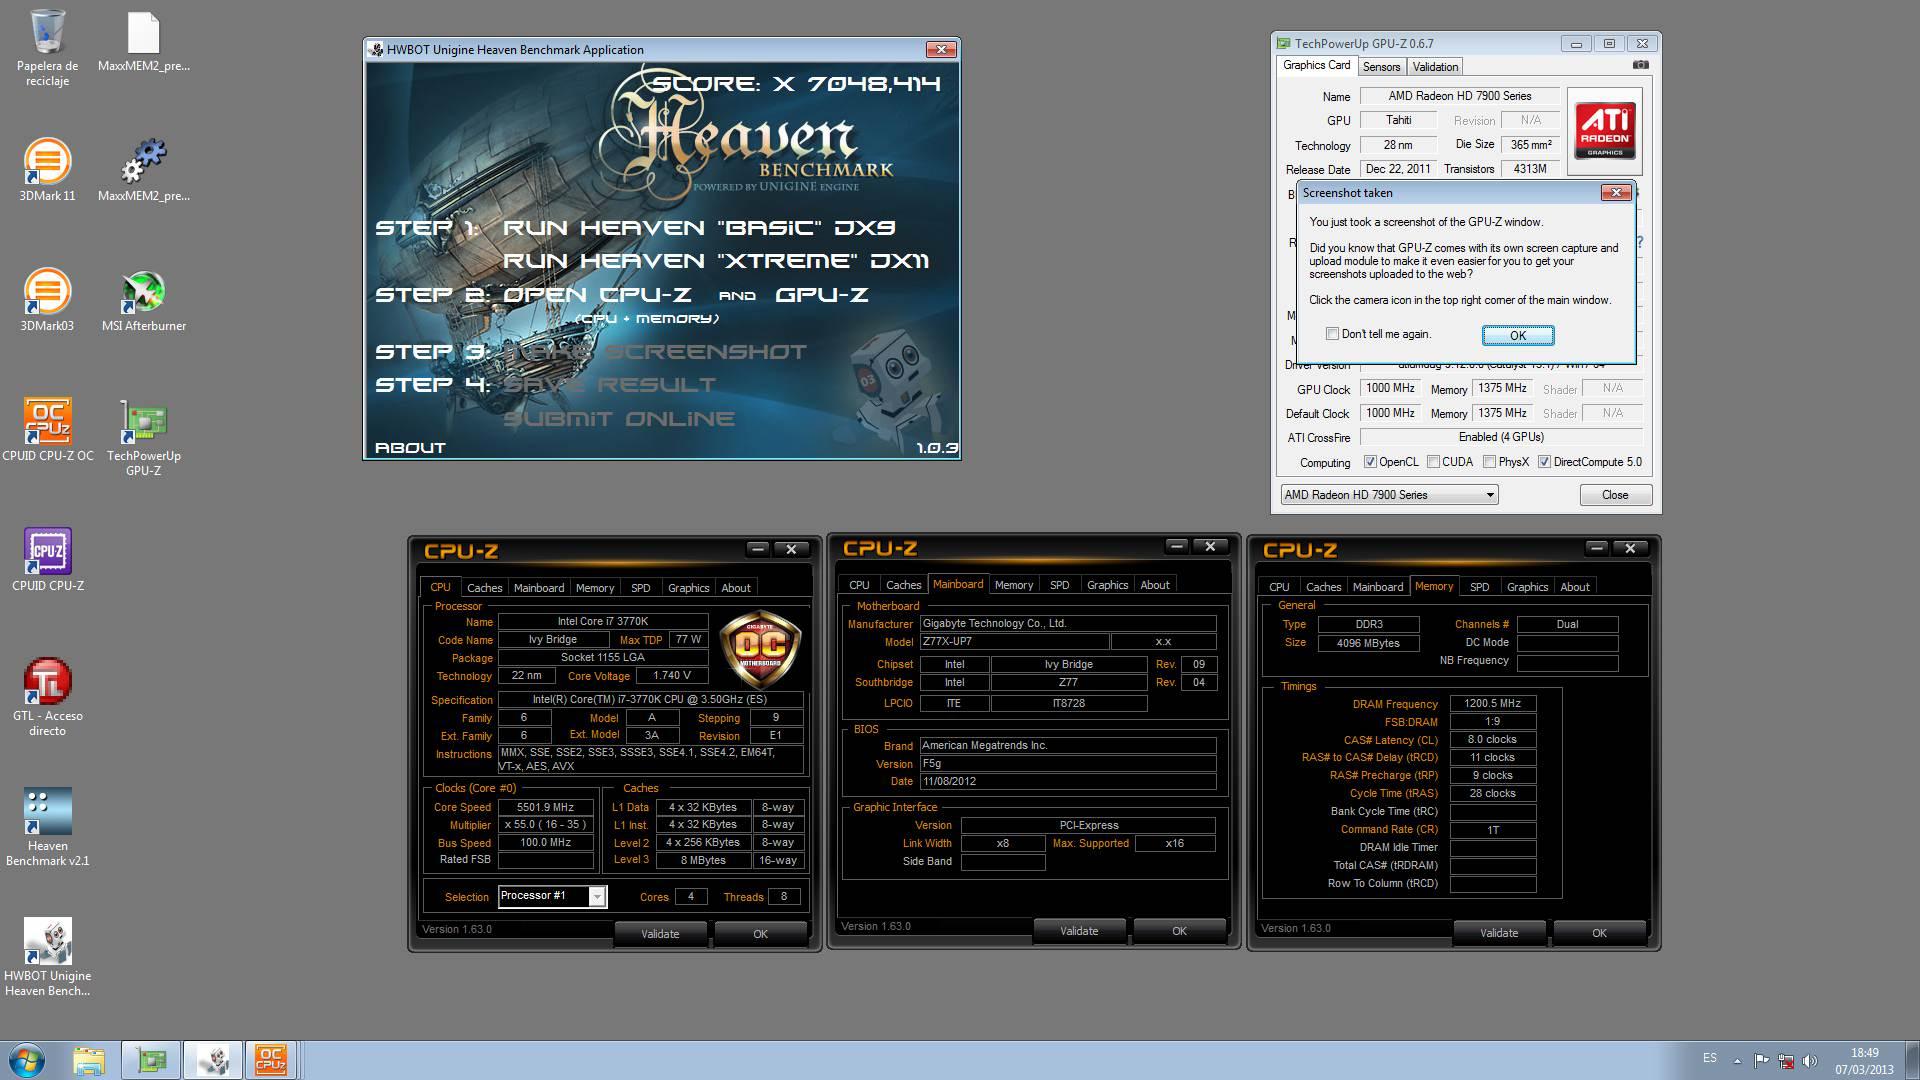Open the Processor #1 selection dropdown
Screen dimensions: 1920x1080
(552, 896)
